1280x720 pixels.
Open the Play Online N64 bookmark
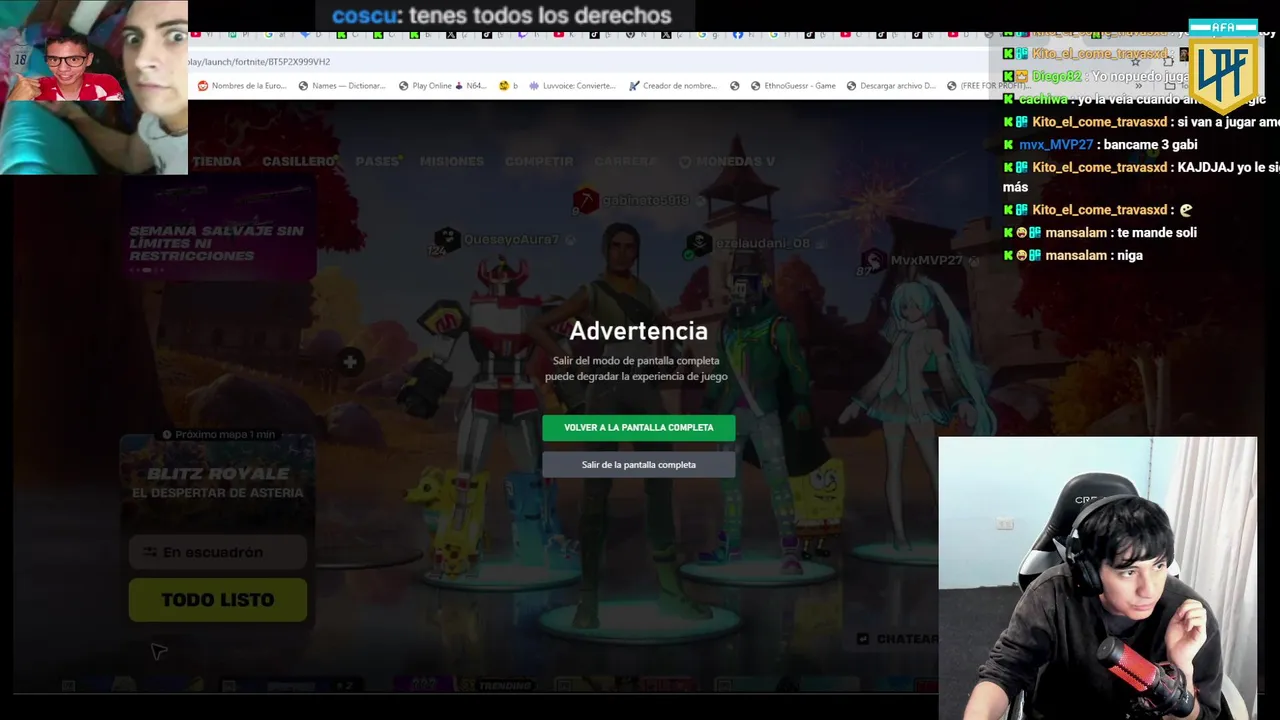(441, 86)
